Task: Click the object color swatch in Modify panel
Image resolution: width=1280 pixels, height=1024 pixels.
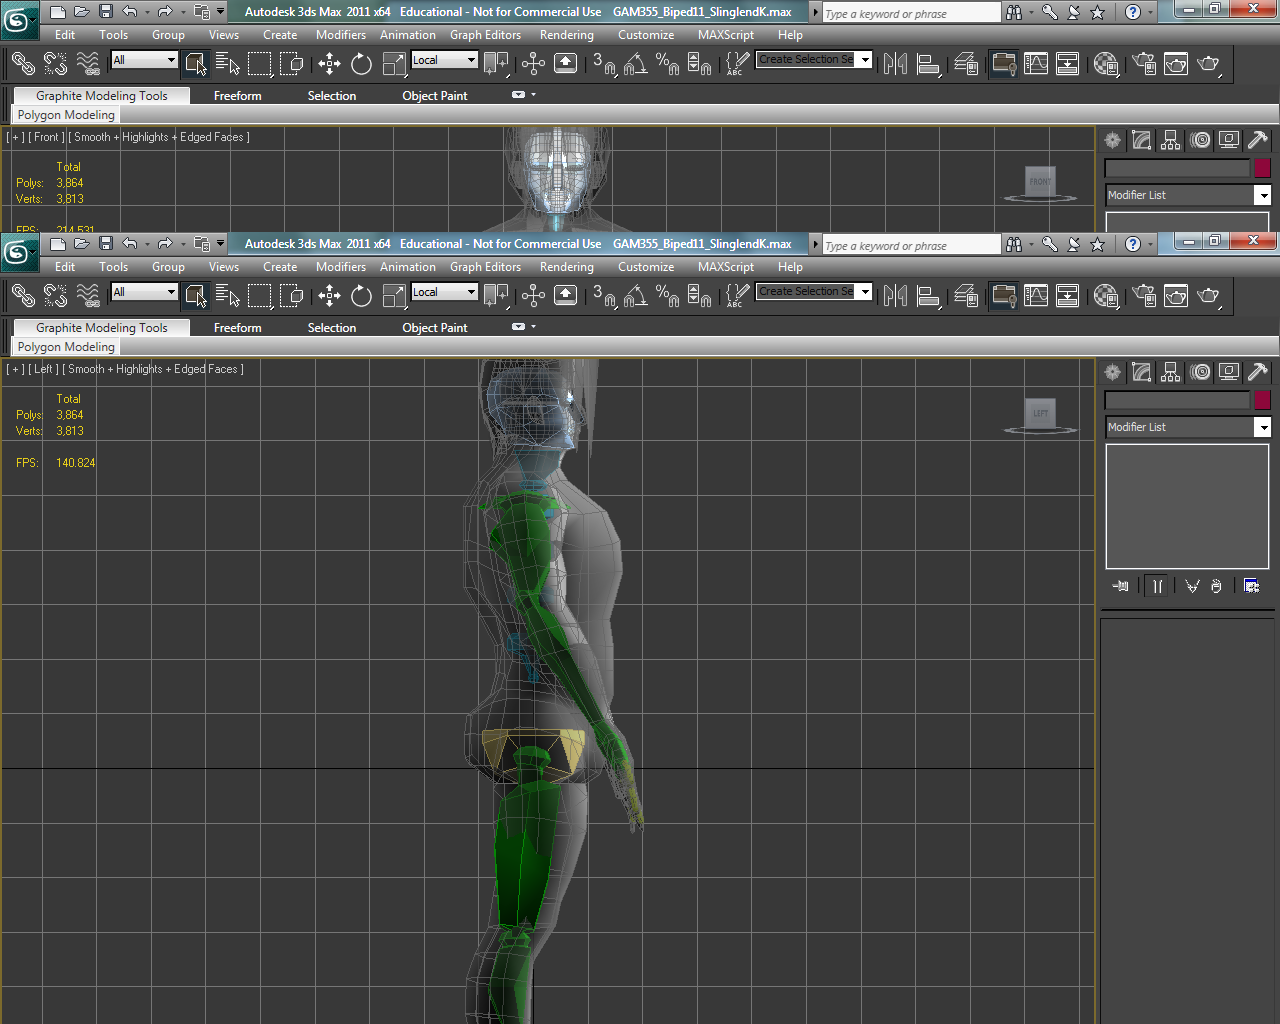Action: point(1262,400)
